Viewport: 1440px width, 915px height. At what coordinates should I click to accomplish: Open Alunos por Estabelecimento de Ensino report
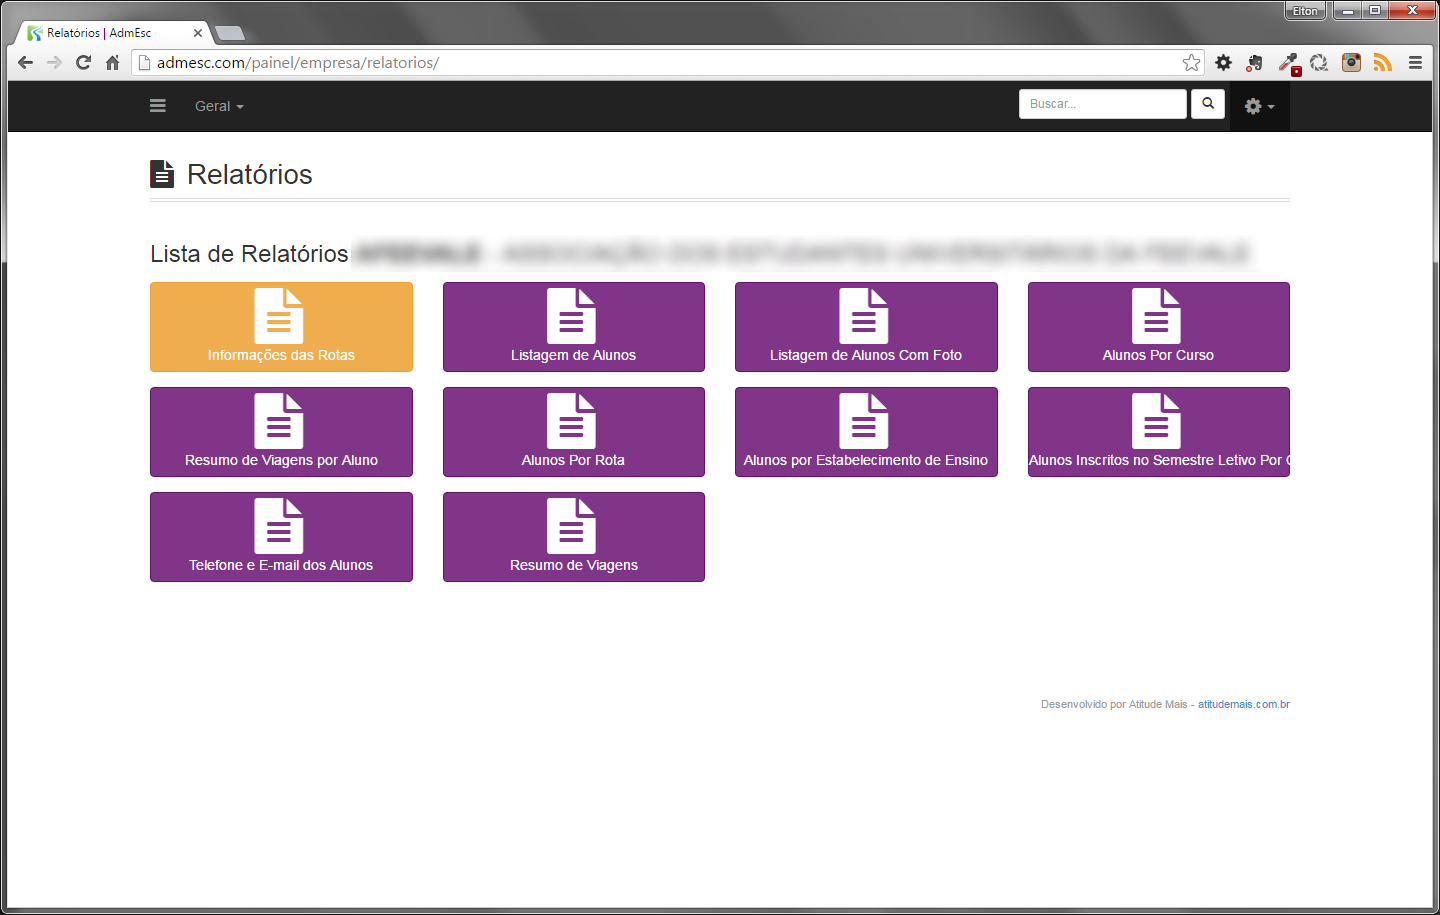(866, 432)
